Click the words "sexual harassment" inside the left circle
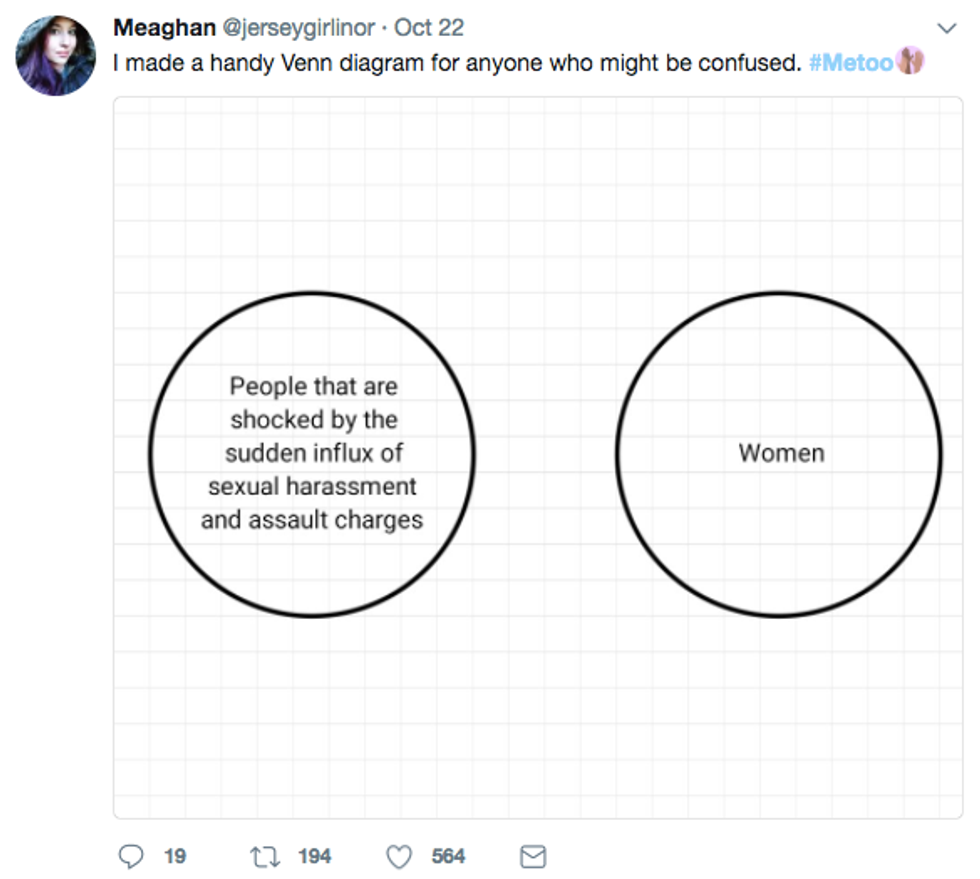 pyautogui.click(x=312, y=487)
